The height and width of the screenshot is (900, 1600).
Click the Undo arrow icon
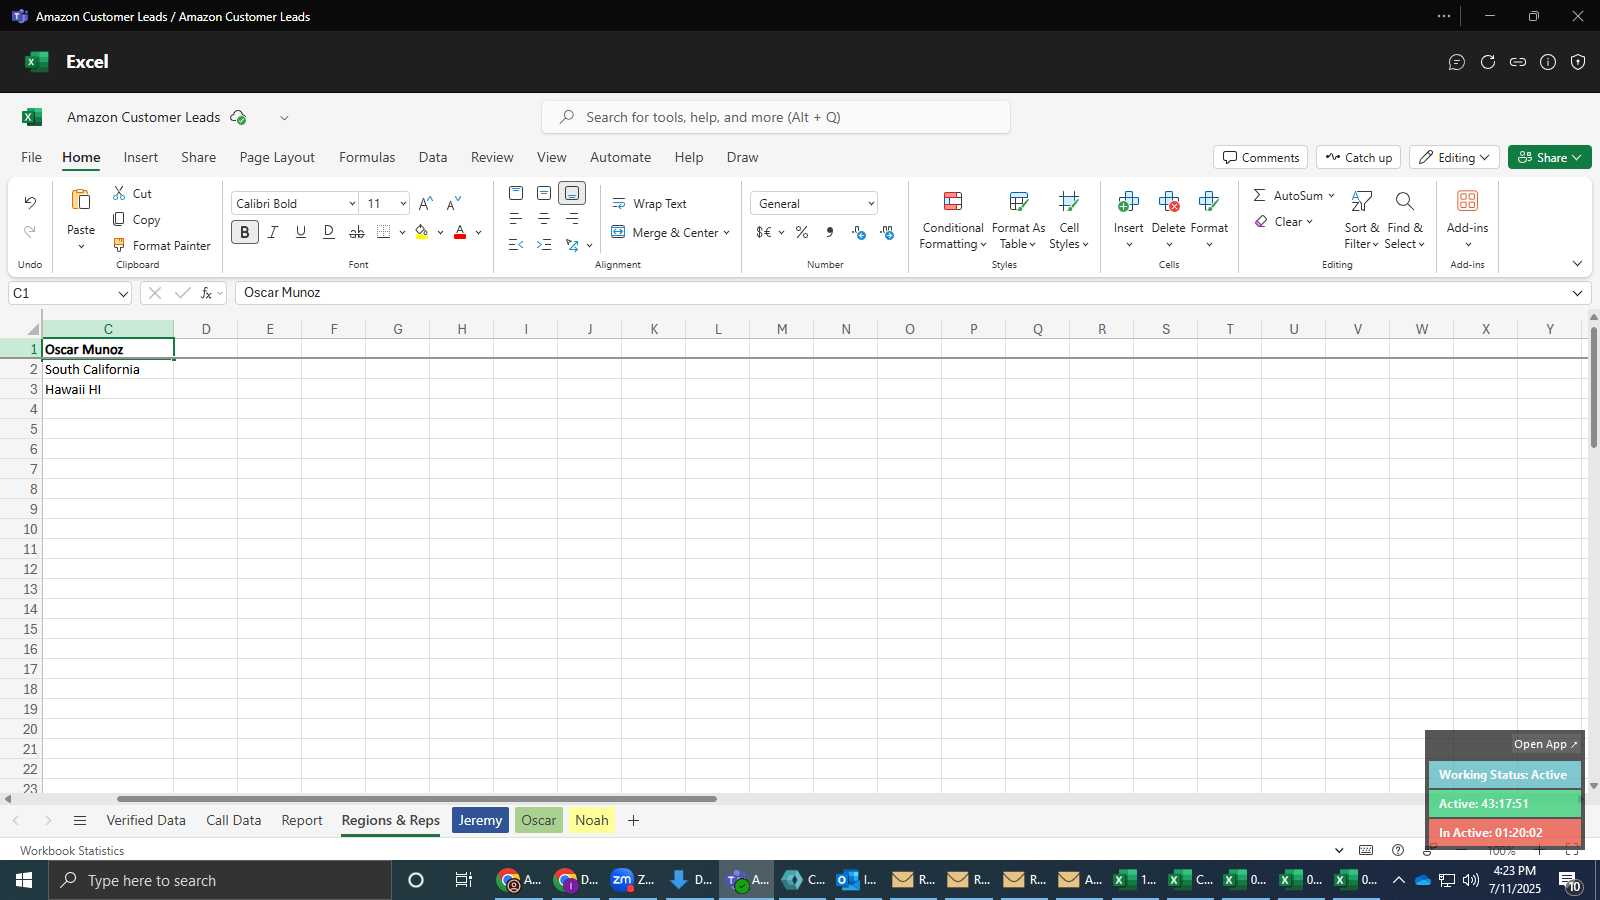tap(30, 203)
